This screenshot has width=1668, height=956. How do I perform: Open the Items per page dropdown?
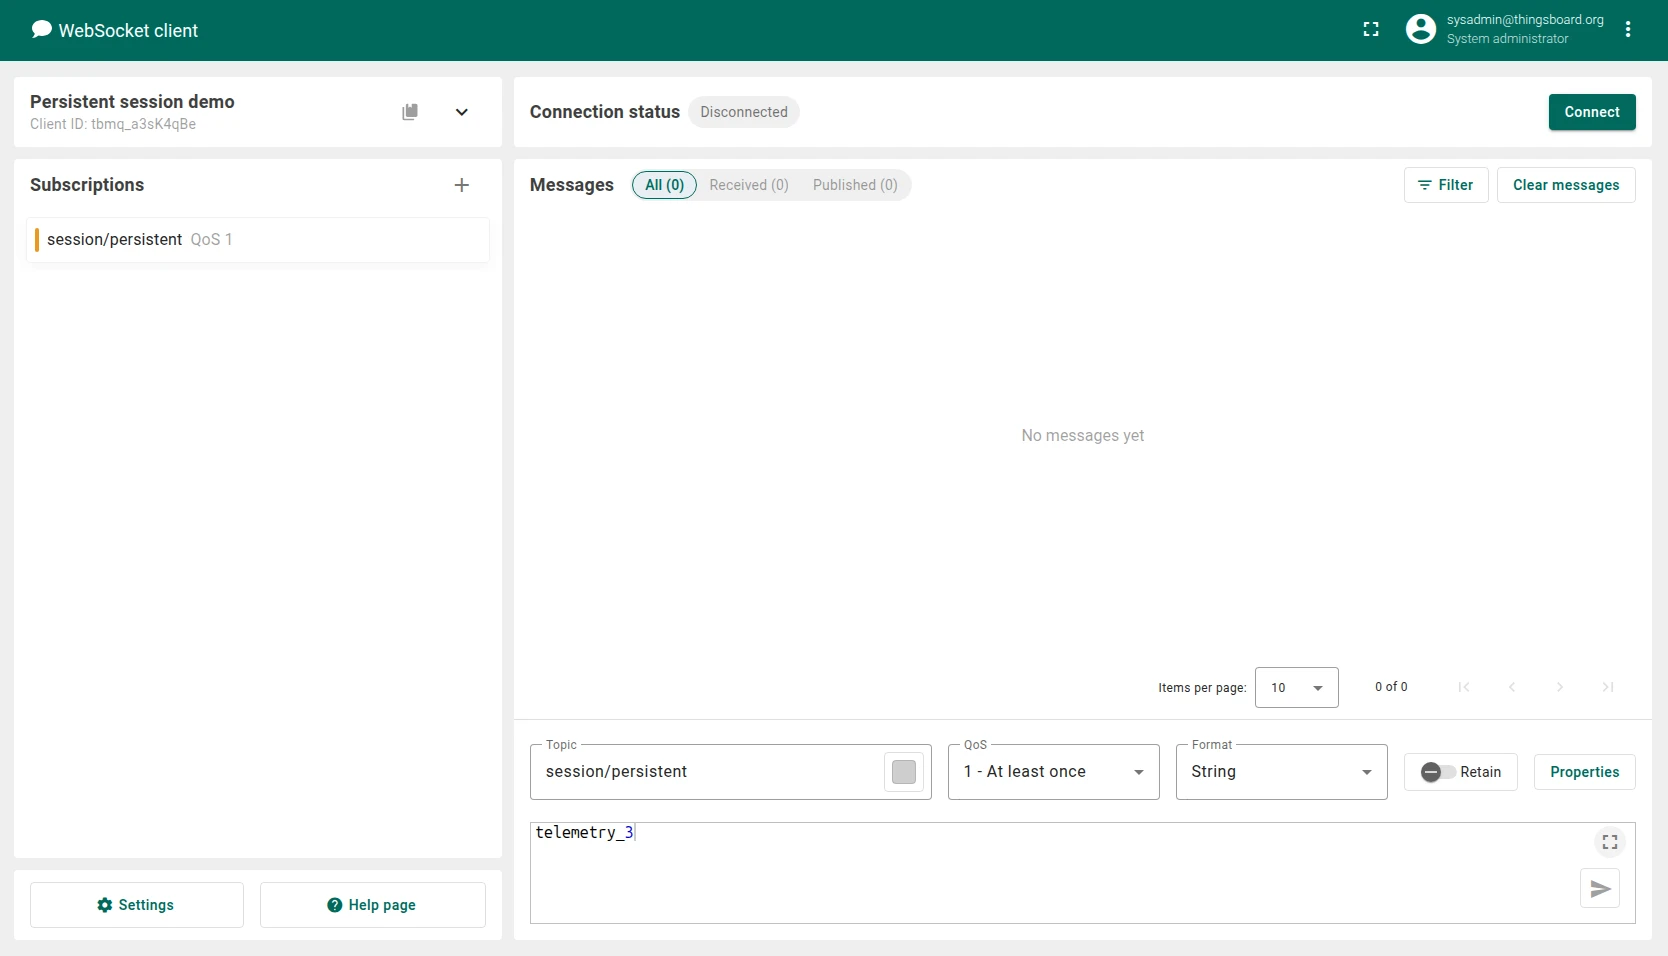click(1297, 688)
